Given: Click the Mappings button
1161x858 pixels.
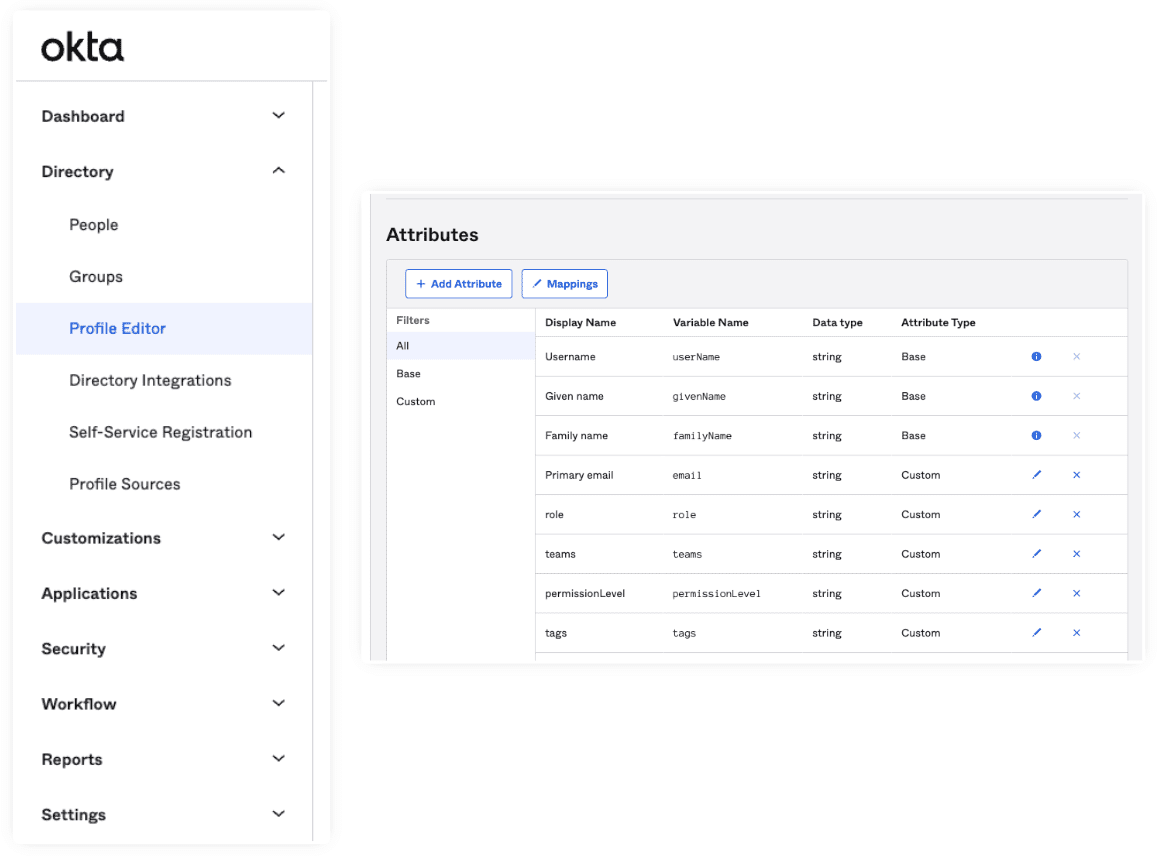Looking at the screenshot, I should pyautogui.click(x=565, y=284).
